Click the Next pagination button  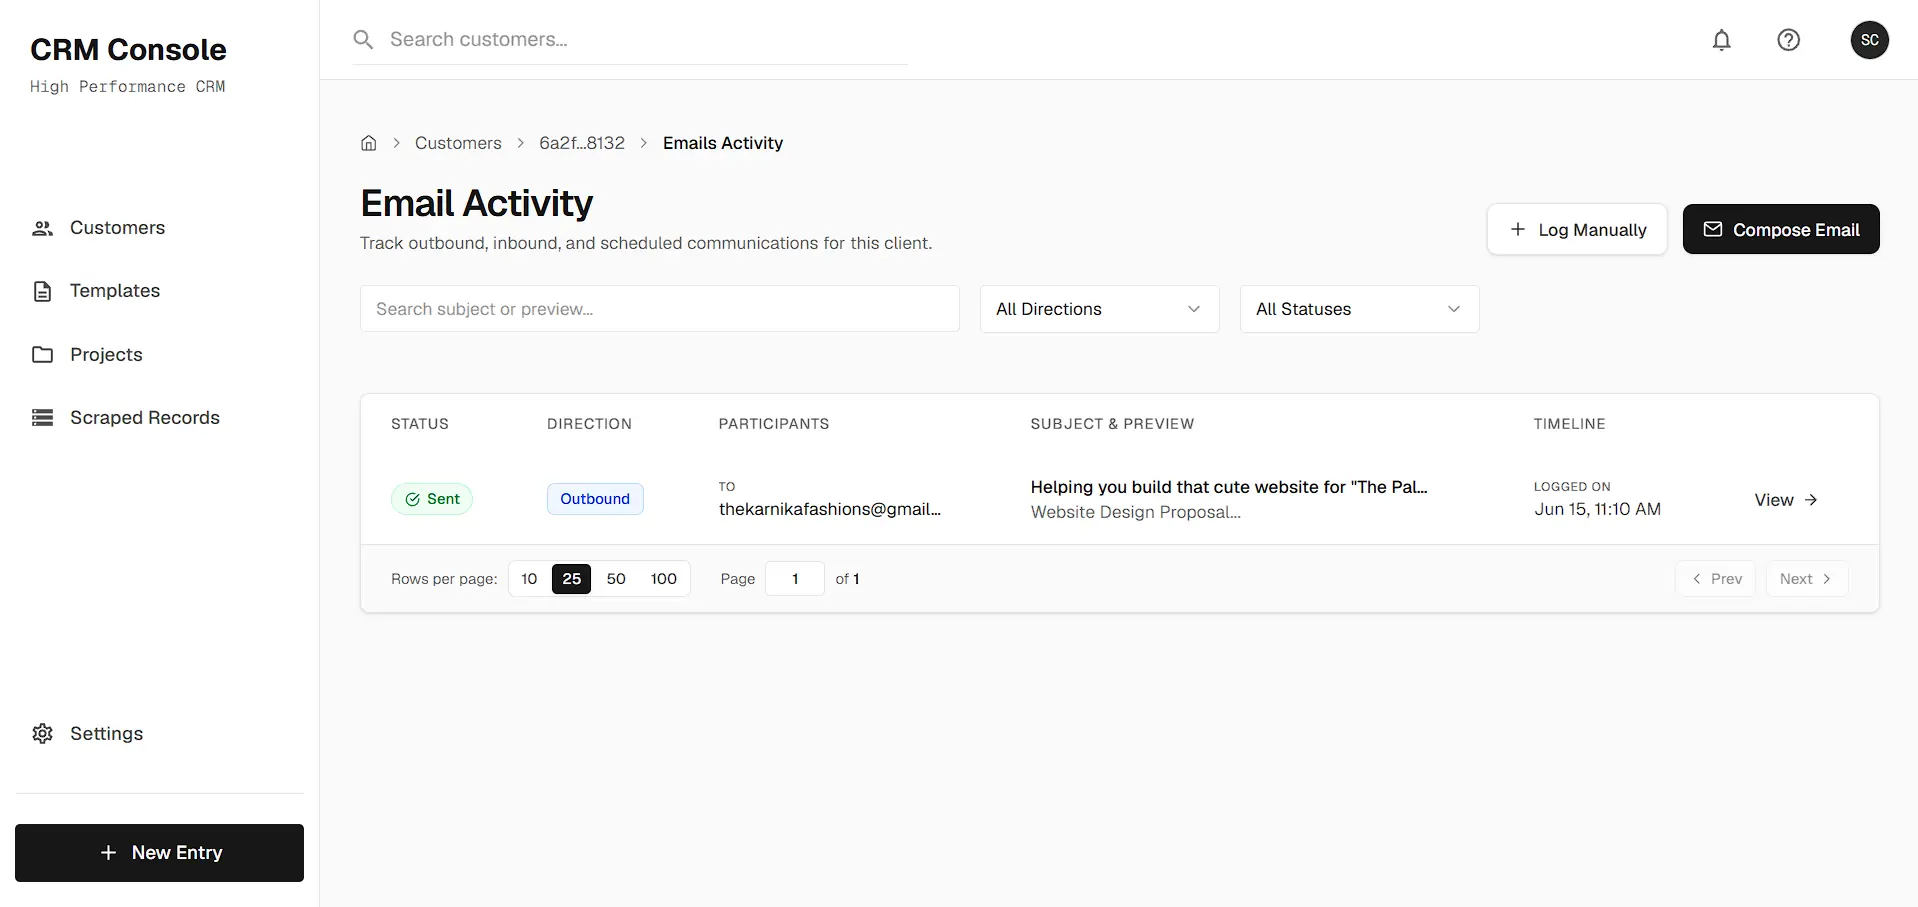click(x=1806, y=579)
